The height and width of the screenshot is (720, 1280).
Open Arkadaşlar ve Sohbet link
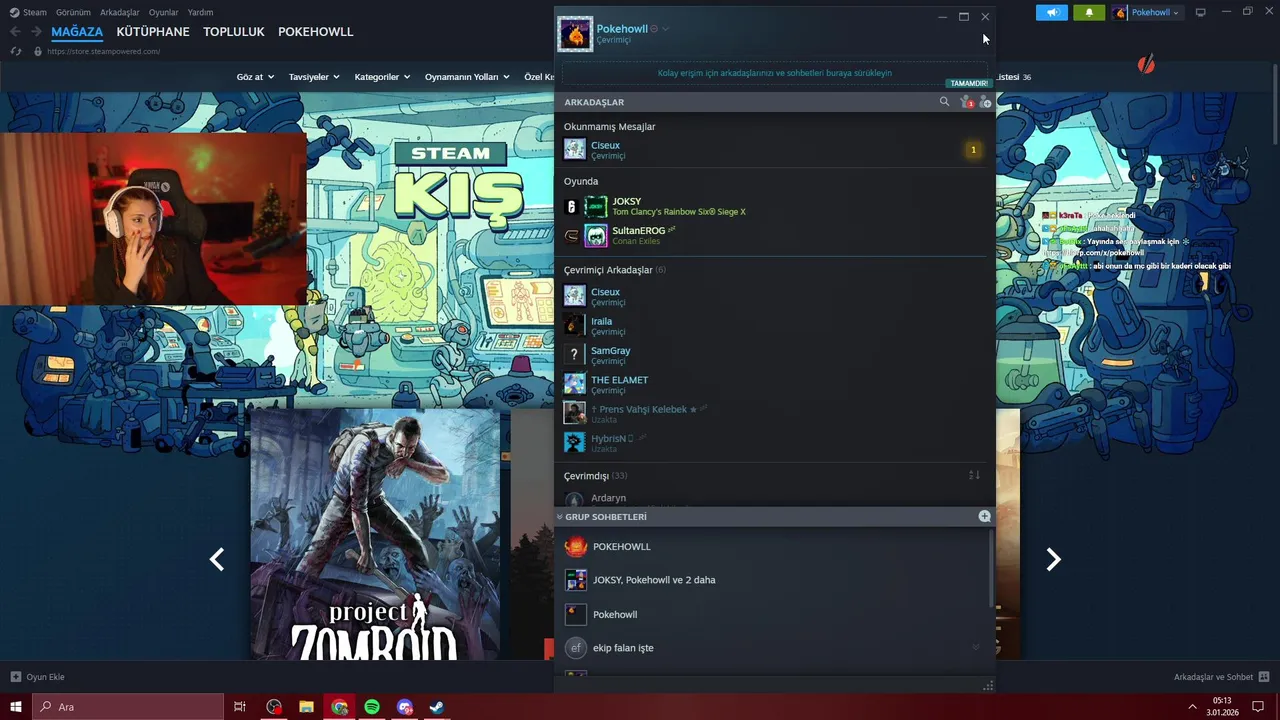pos(1213,677)
